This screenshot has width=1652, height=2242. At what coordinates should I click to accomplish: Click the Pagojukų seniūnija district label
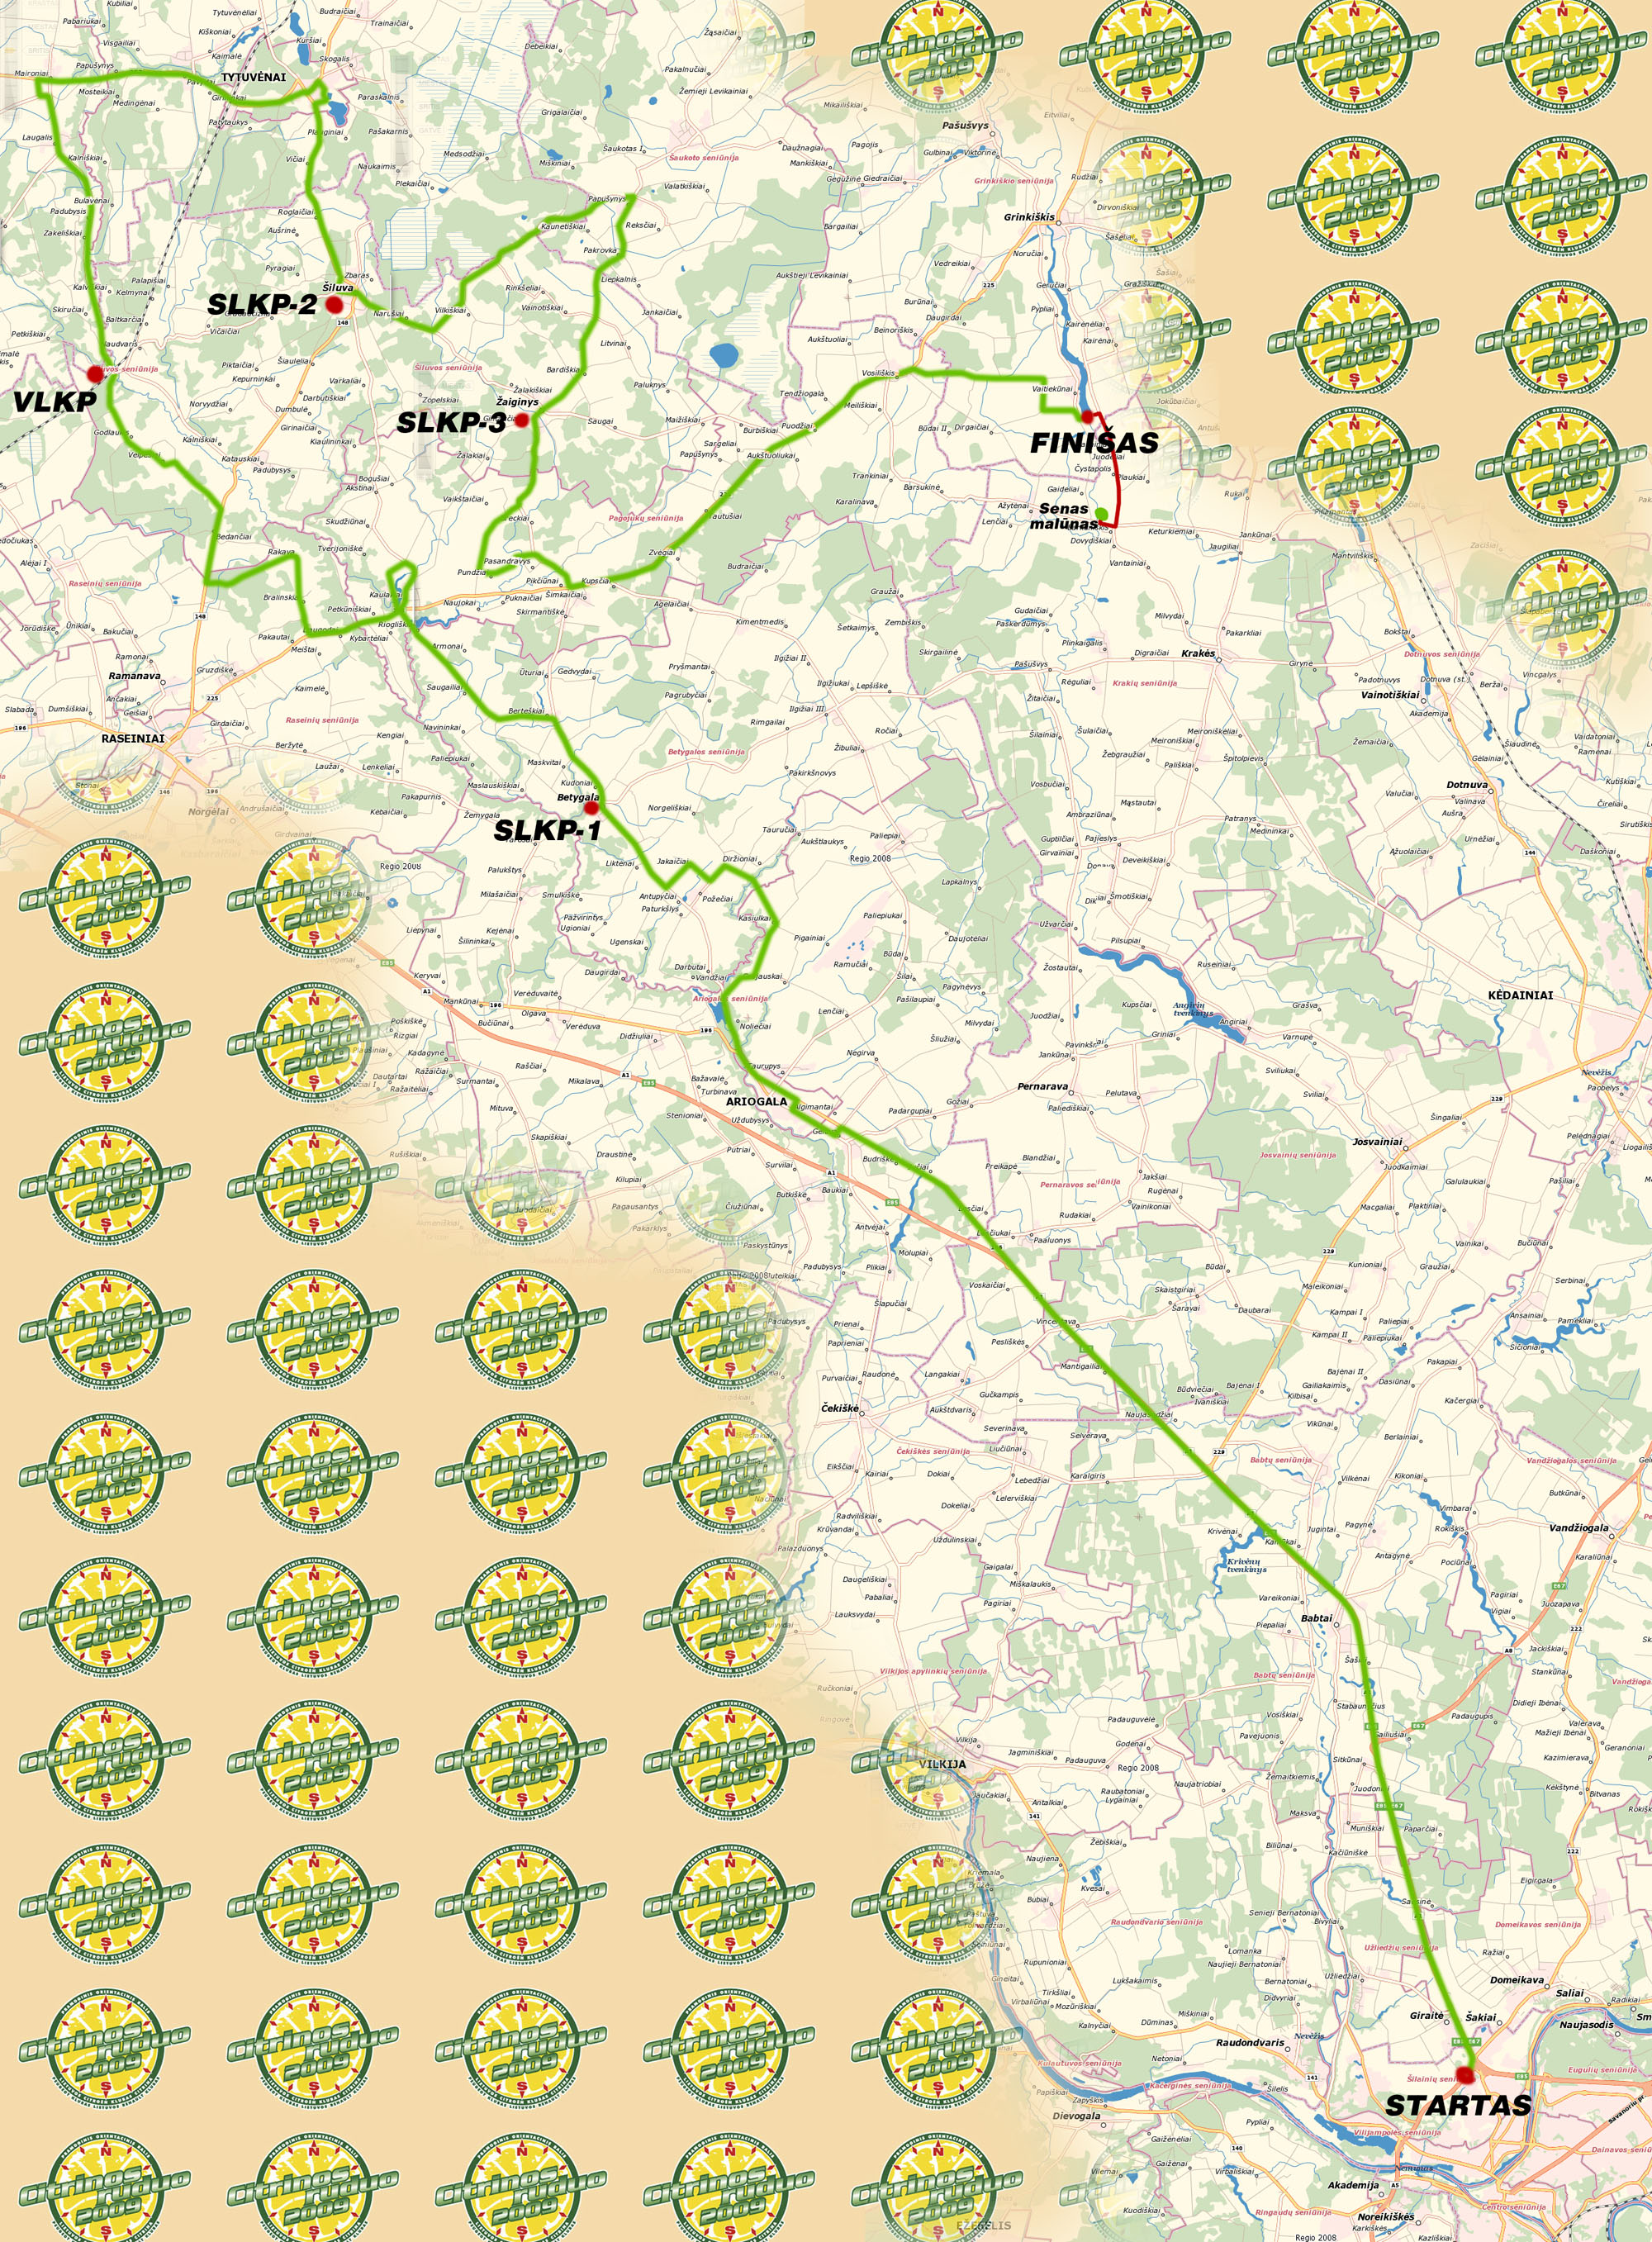coord(645,518)
